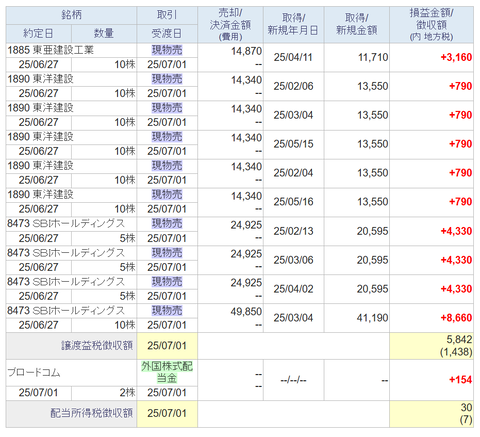Click the 銘柄 column header
480x437 pixels.
(71, 15)
